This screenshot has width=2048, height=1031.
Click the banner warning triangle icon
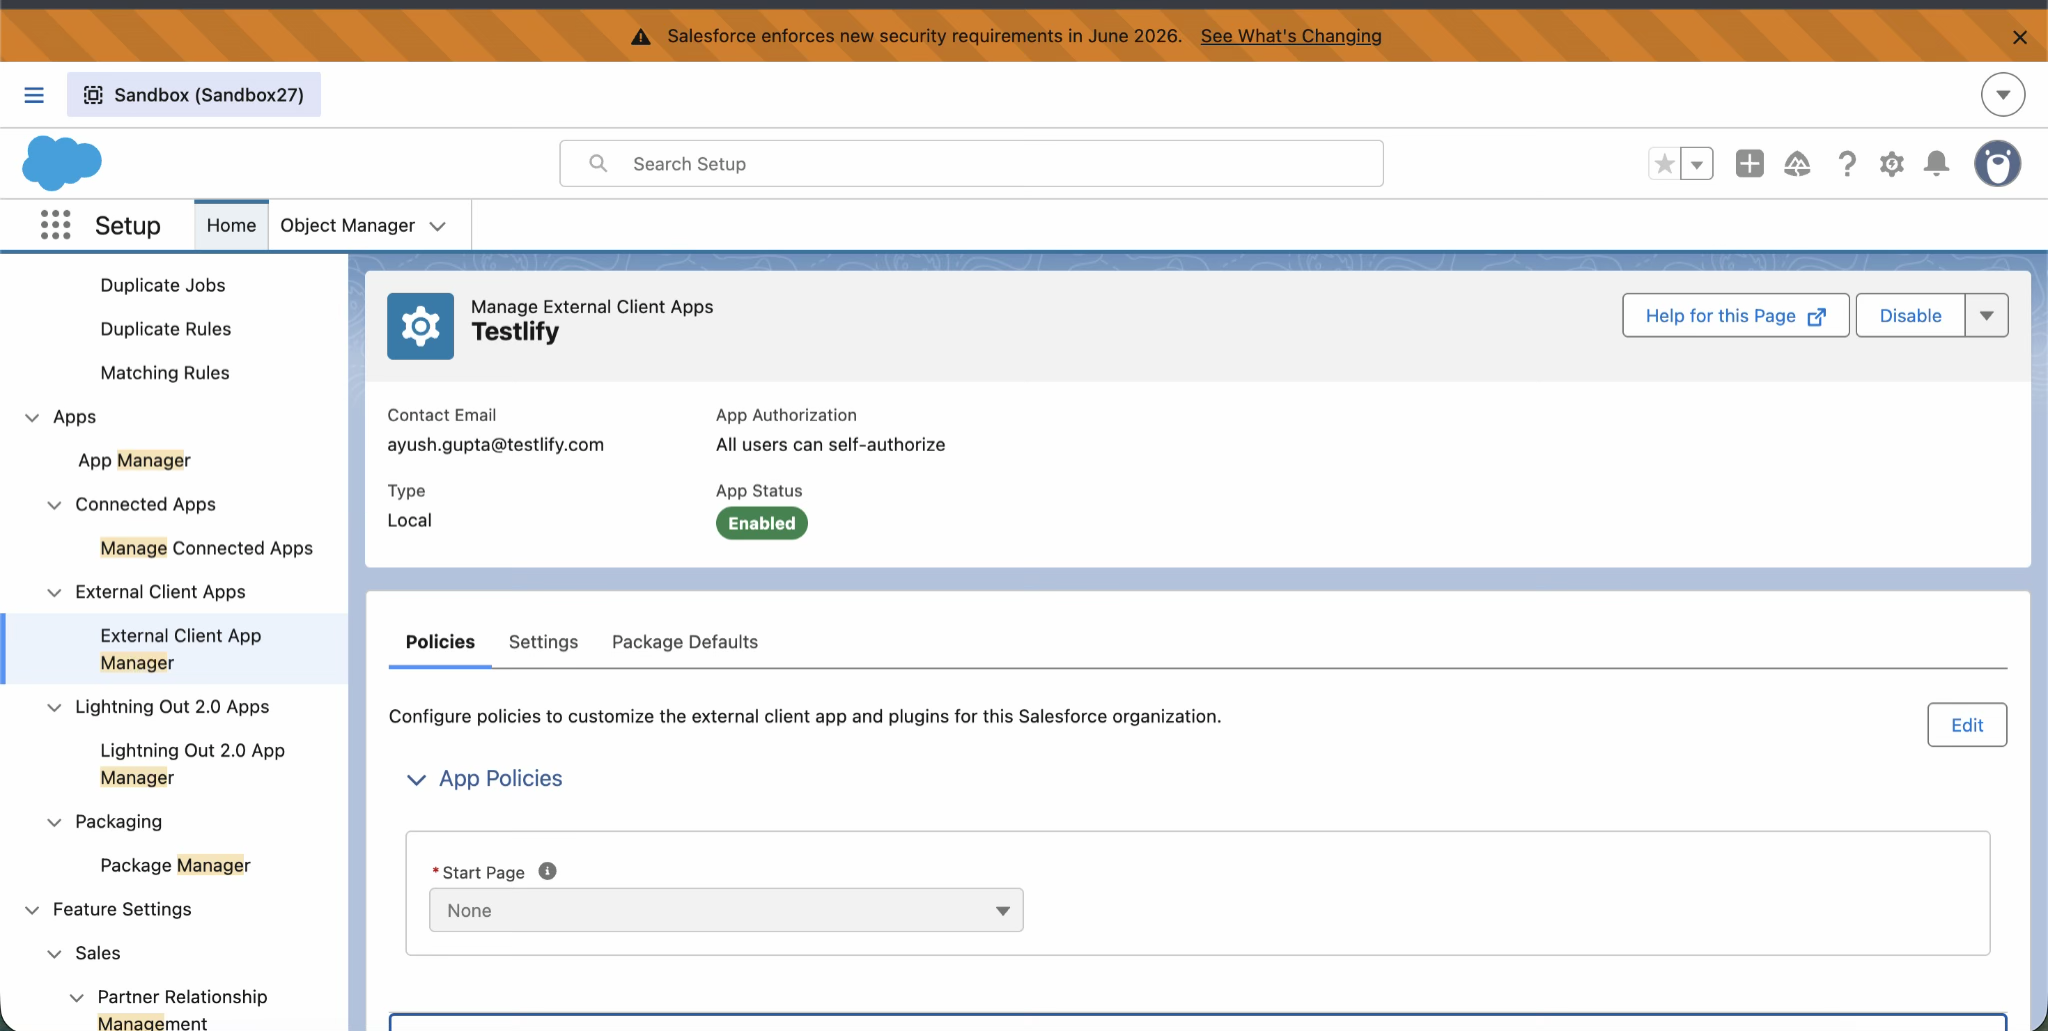click(x=641, y=37)
